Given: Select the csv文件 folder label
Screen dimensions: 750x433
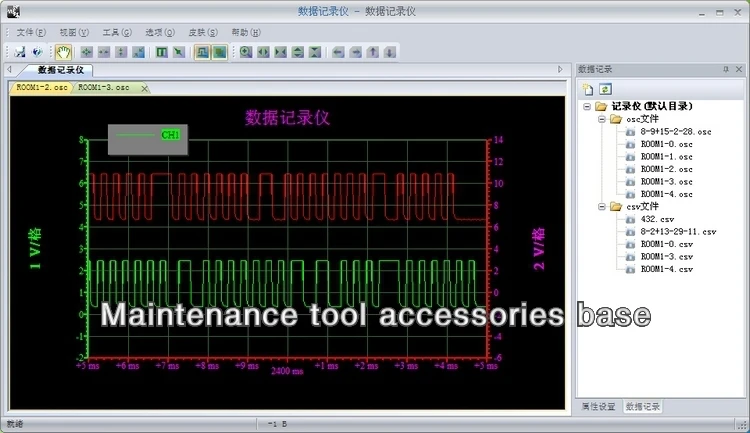Looking at the screenshot, I should [x=642, y=206].
